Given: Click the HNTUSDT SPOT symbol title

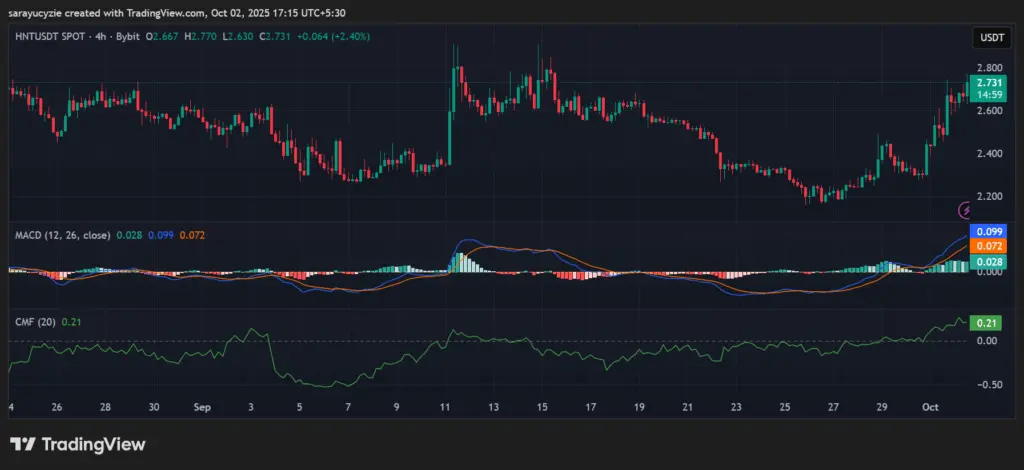Looking at the screenshot, I should (x=50, y=37).
